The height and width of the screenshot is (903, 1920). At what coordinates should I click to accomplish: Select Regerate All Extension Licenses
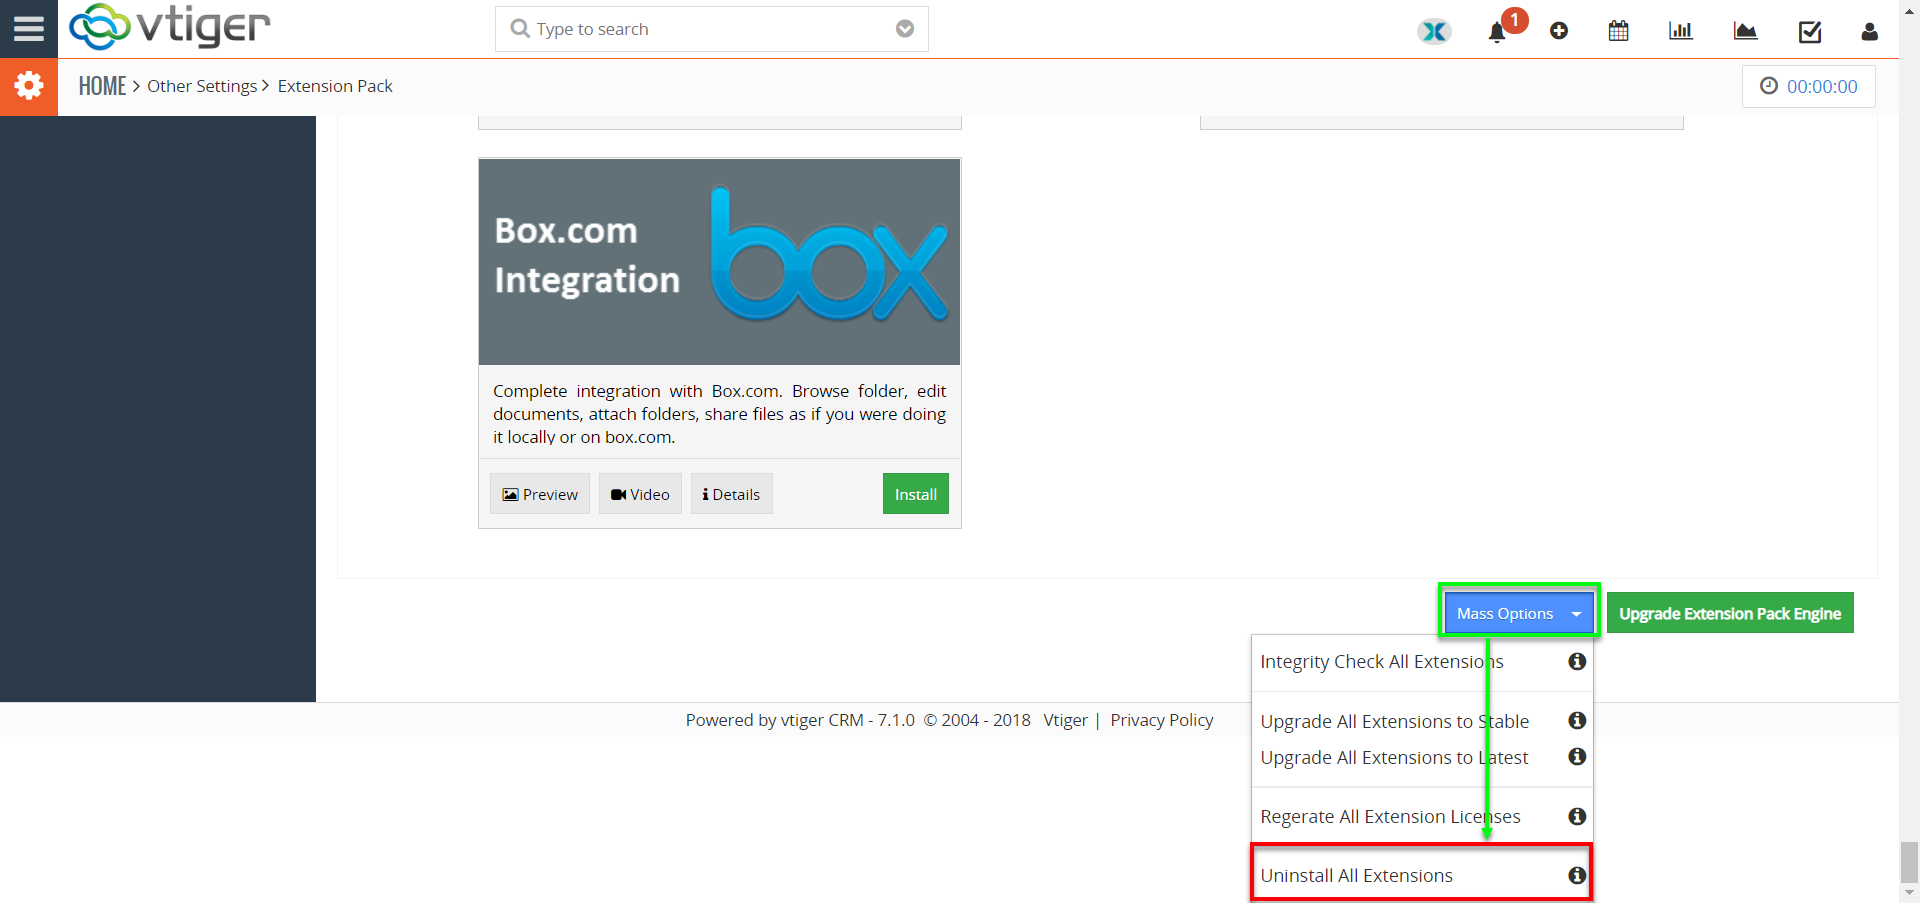[1390, 817]
